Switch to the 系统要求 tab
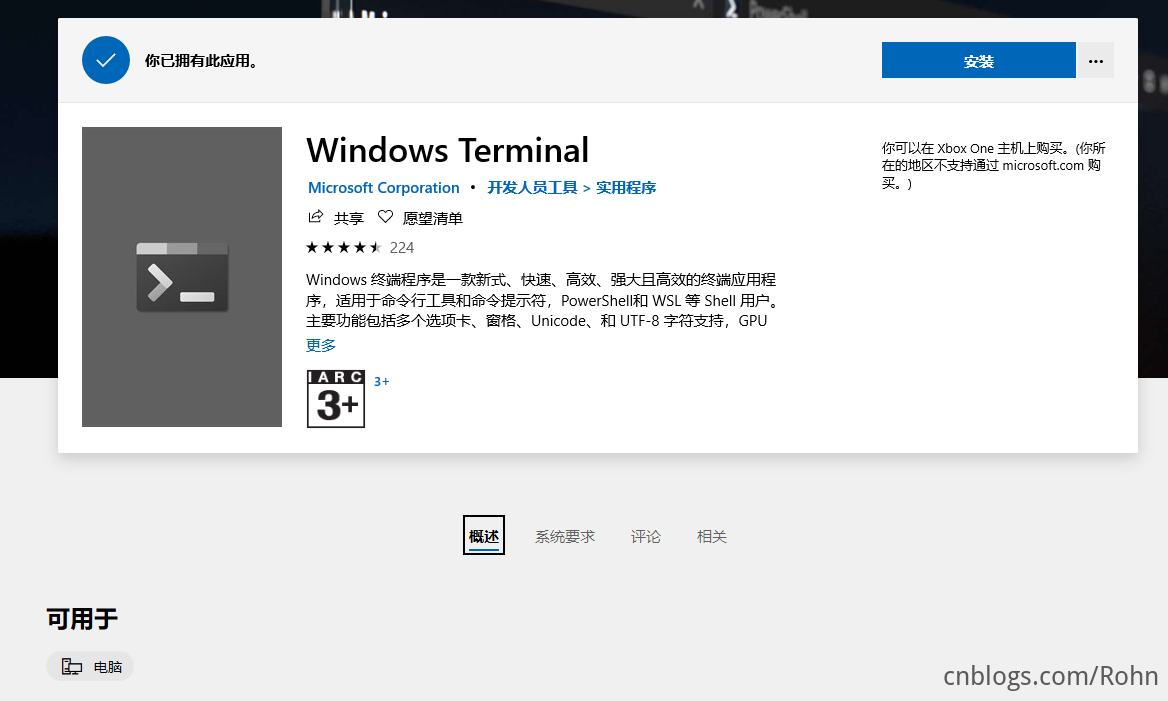The height and width of the screenshot is (701, 1168). tap(565, 536)
